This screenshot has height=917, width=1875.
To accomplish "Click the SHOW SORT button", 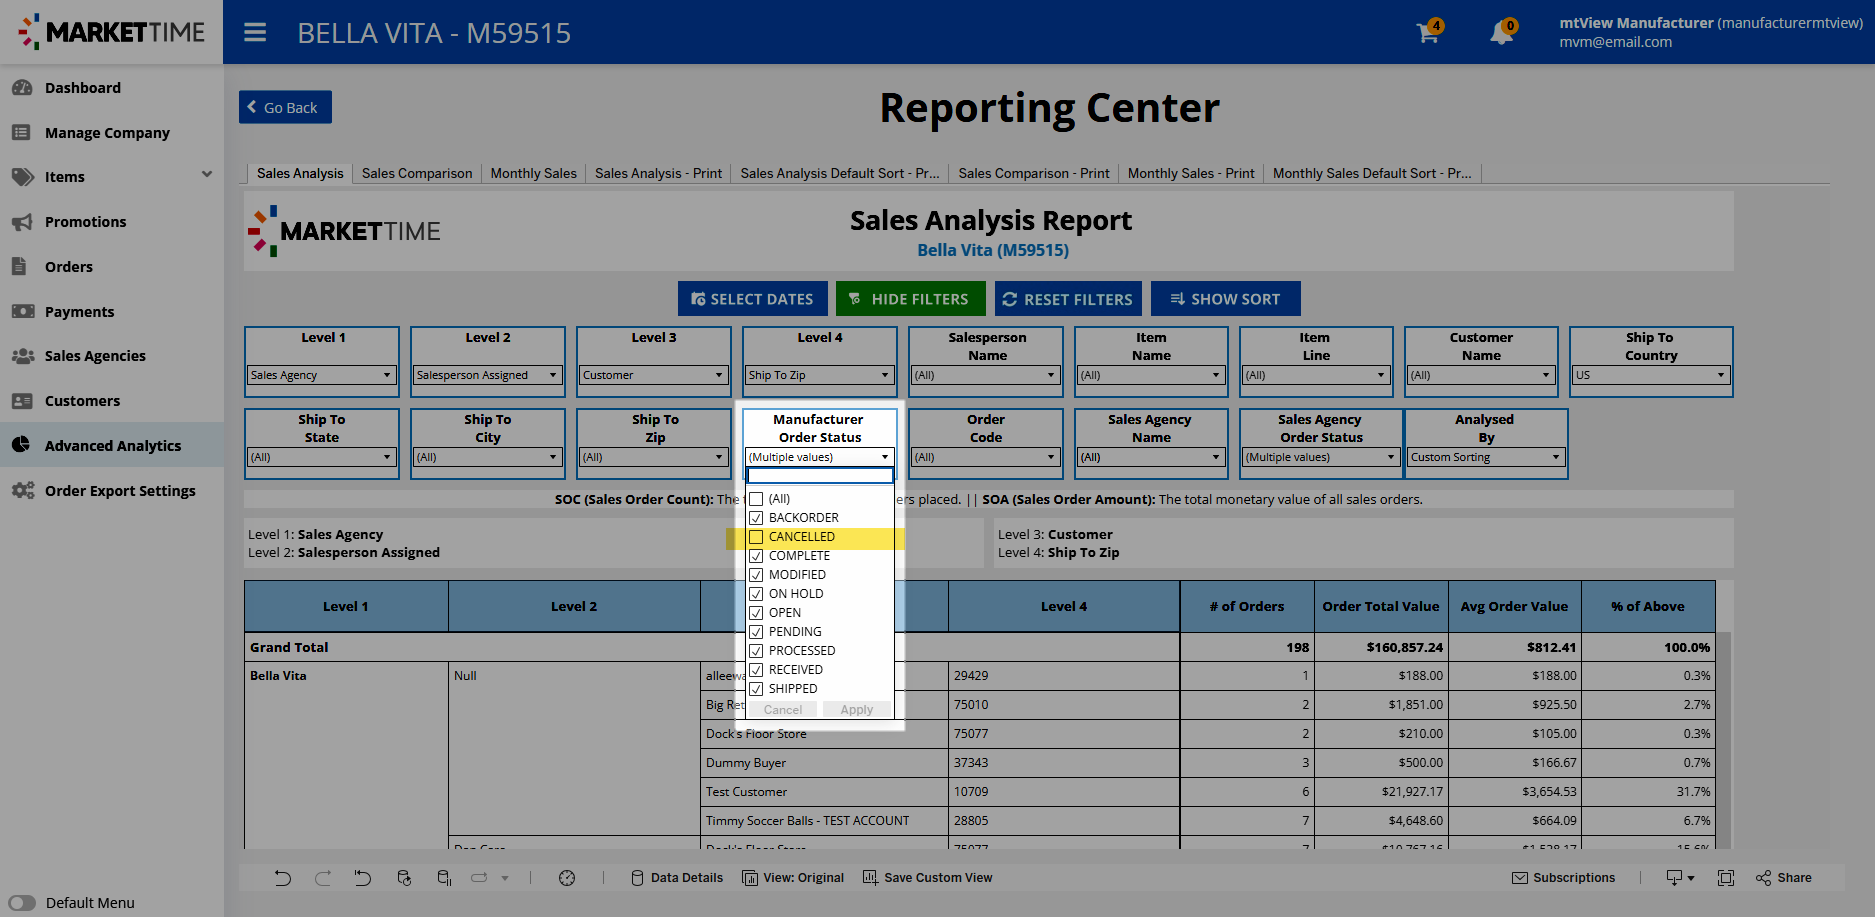I will click(1225, 299).
